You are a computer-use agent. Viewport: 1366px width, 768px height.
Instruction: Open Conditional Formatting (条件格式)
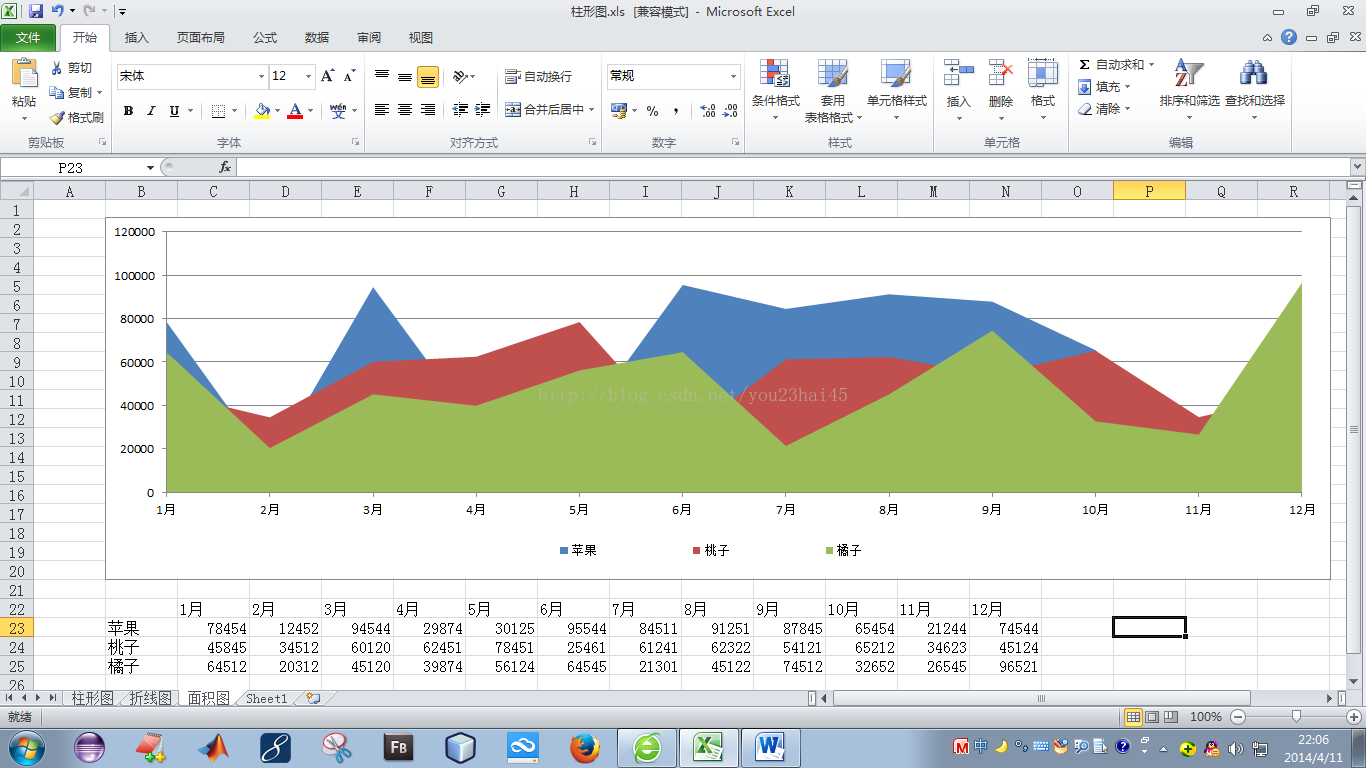click(x=775, y=89)
